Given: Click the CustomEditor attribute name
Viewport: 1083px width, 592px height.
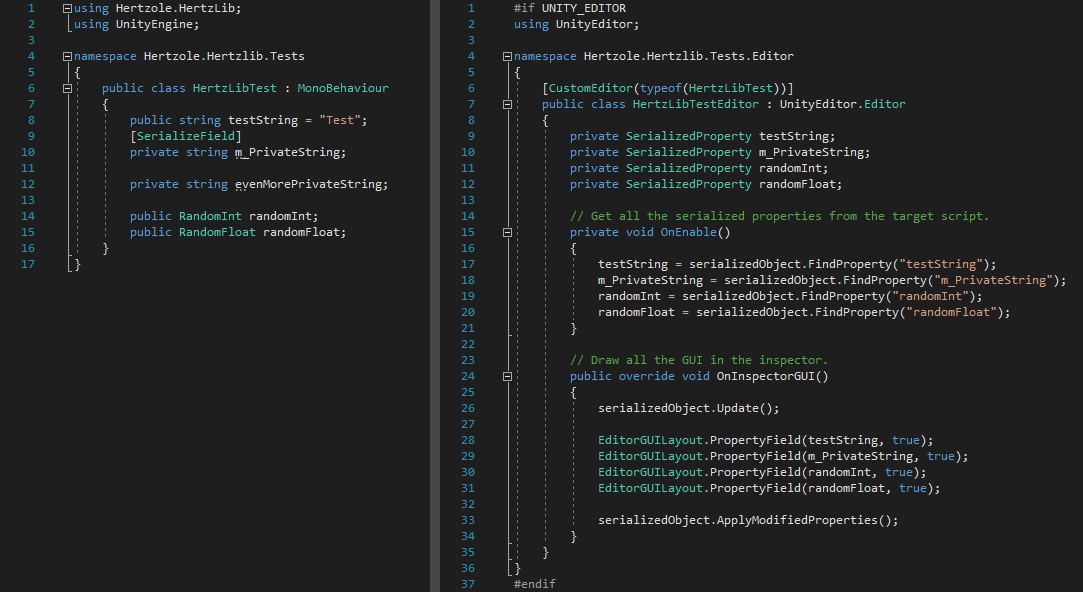Looking at the screenshot, I should point(591,88).
